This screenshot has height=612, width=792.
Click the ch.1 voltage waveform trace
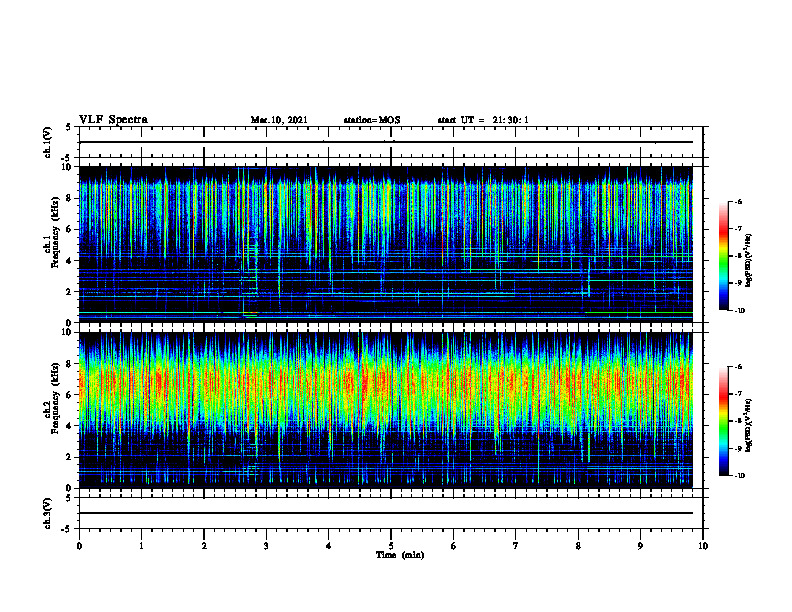click(386, 142)
